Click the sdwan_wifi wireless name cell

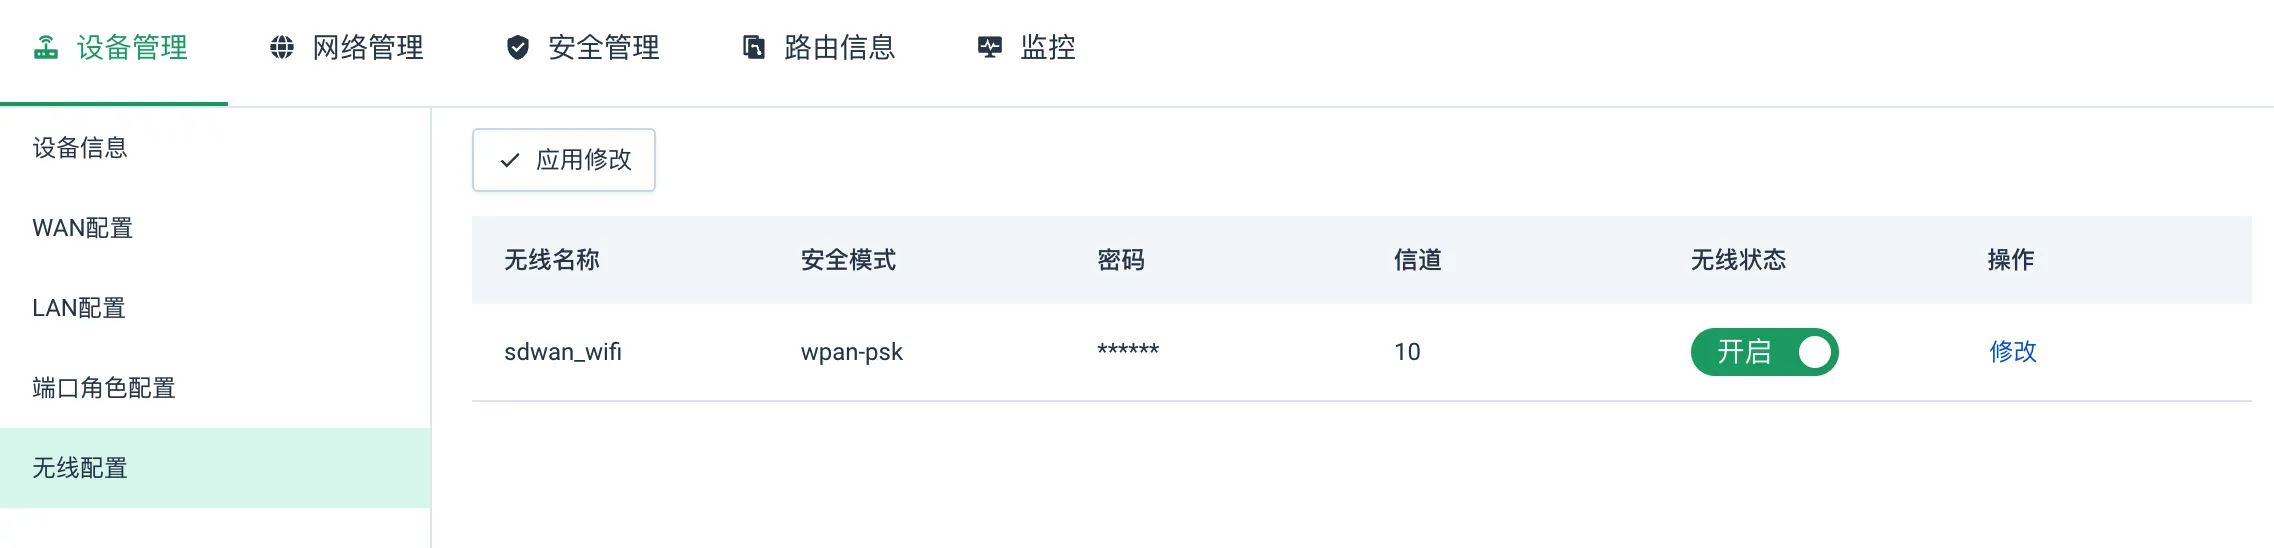click(x=563, y=352)
